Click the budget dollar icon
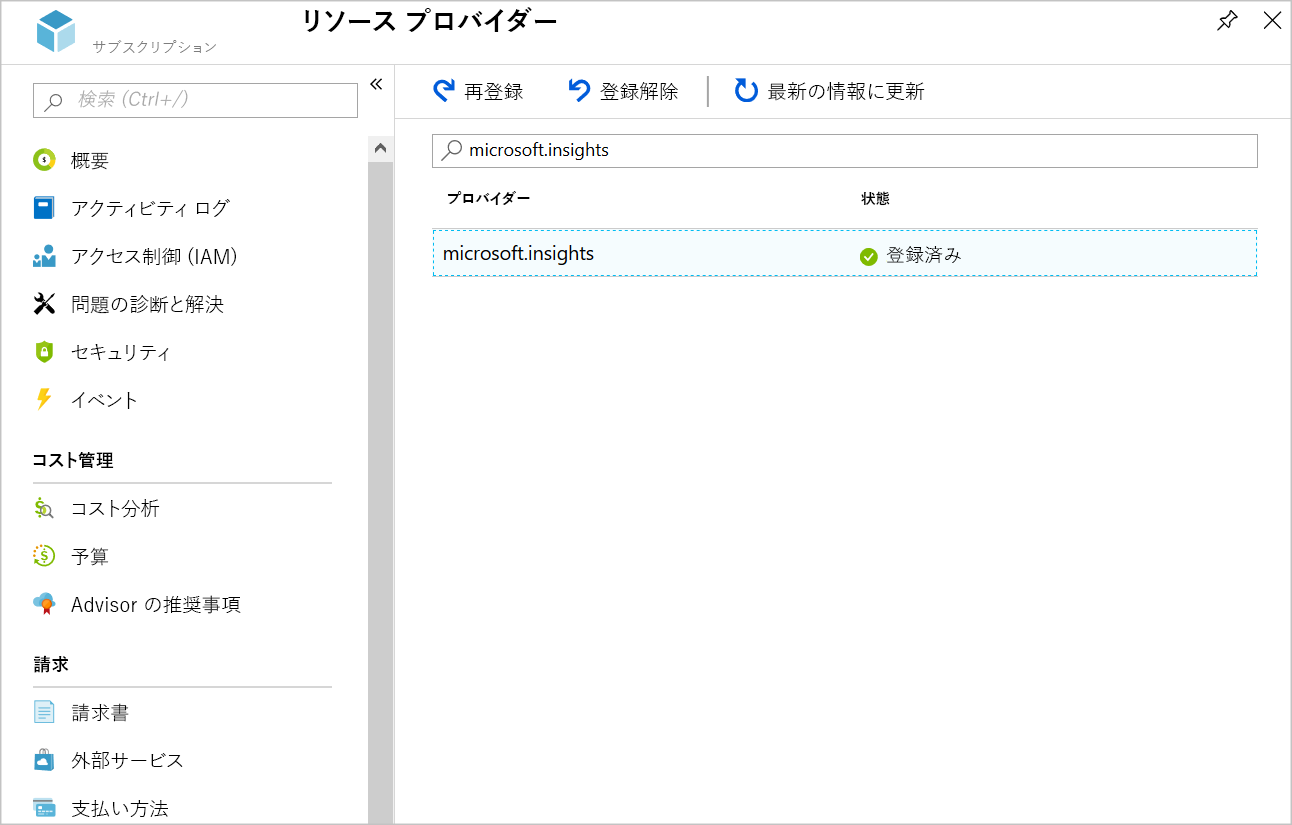The height and width of the screenshot is (825, 1292). [44, 556]
